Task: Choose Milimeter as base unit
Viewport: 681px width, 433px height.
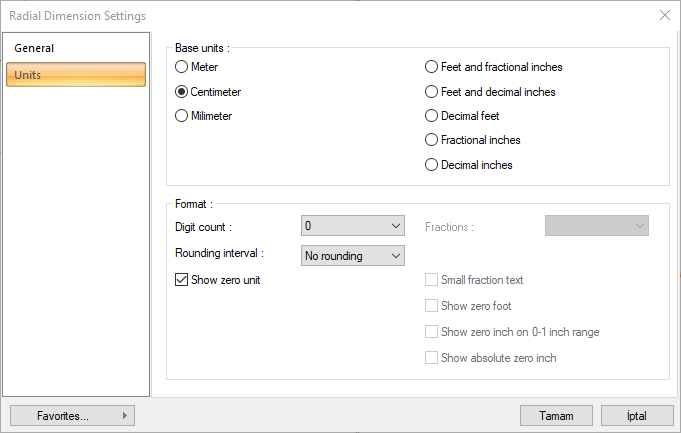Action: [181, 116]
